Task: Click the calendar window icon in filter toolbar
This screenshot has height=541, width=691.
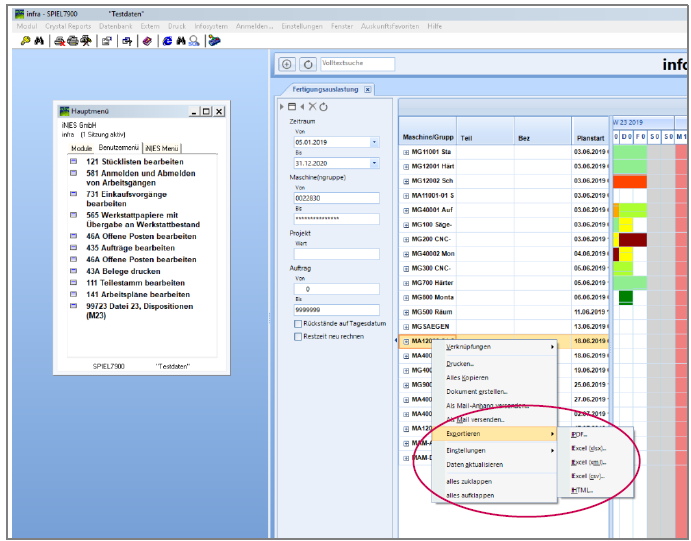Action: pyautogui.click(x=291, y=106)
